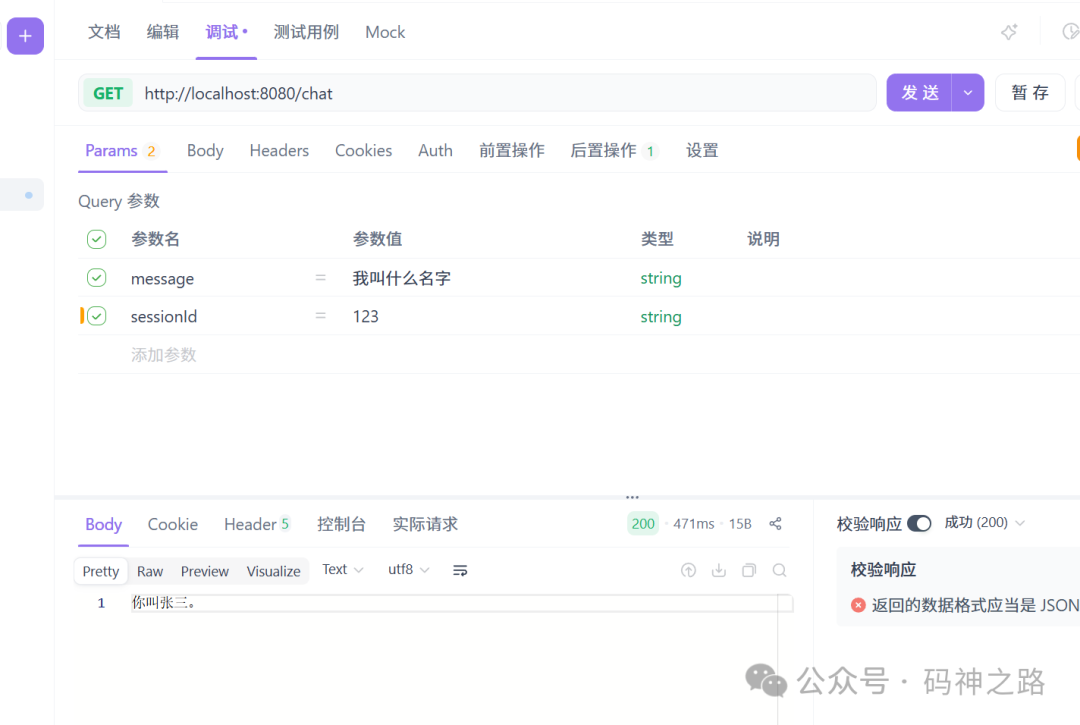Open the Text format dropdown
The height and width of the screenshot is (725, 1080).
(341, 569)
